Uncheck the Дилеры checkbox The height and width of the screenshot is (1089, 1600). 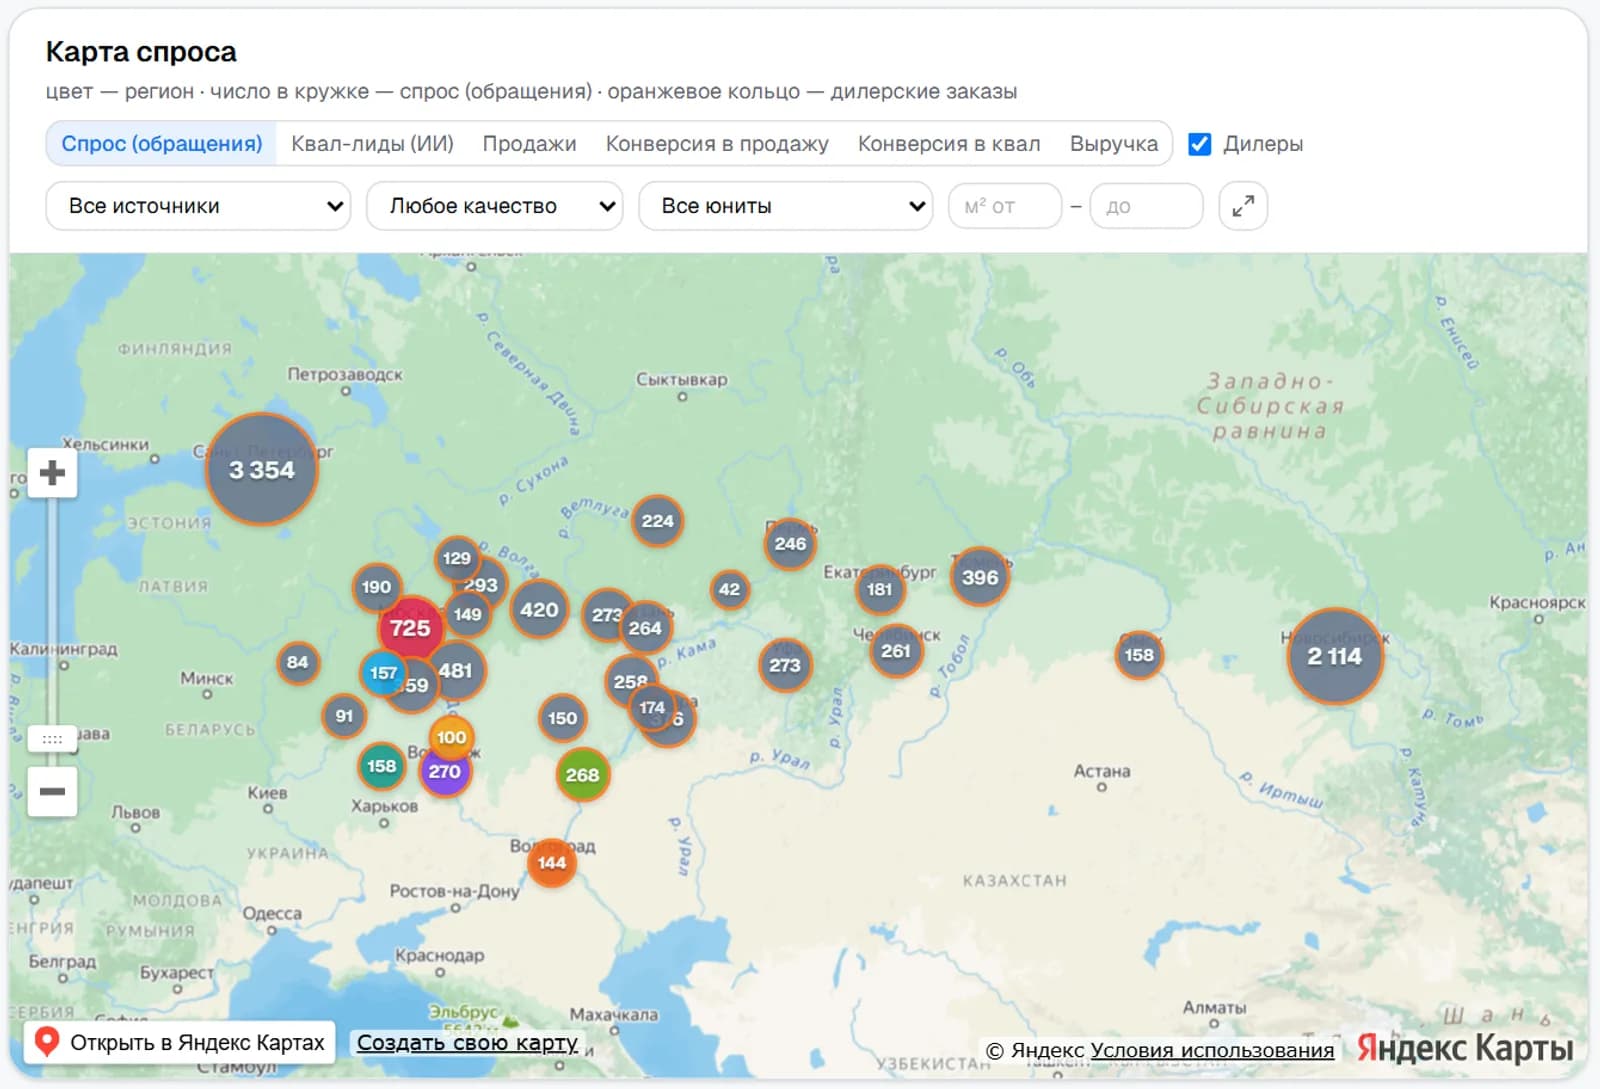1199,144
